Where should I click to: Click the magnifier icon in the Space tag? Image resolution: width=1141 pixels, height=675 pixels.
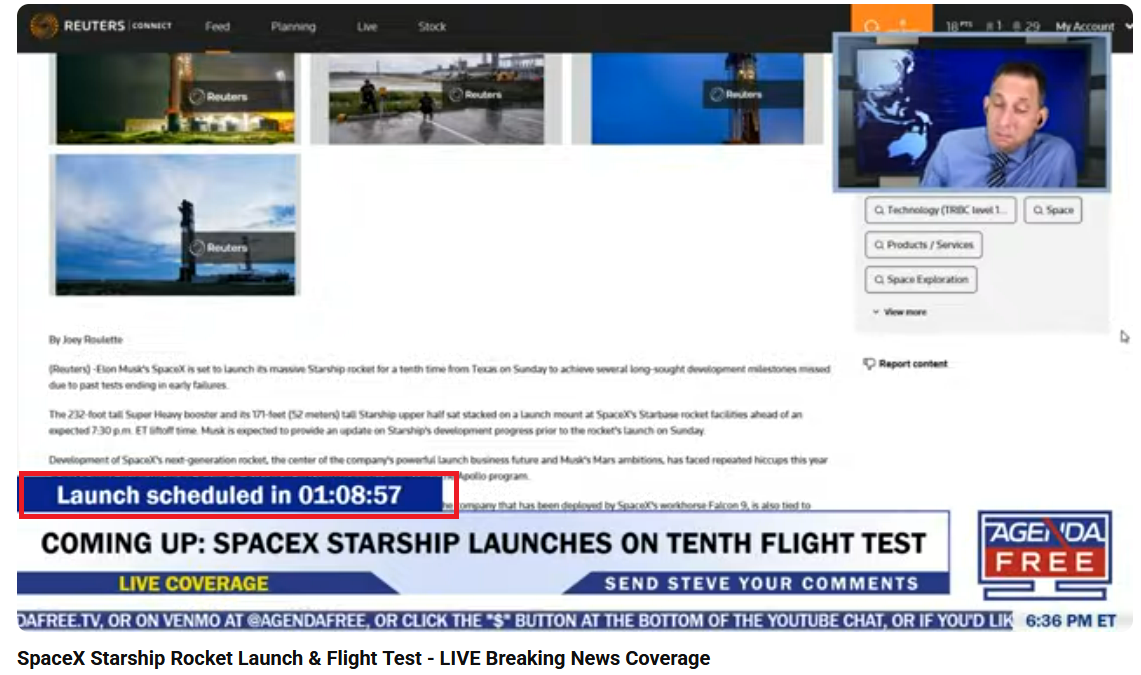[1038, 211]
